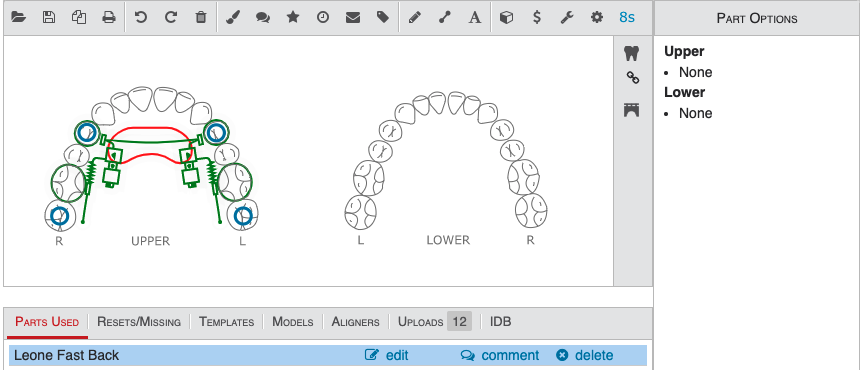Screen dimensions: 862x370
Task: Edit the Leone Fast Back part
Action: tap(387, 356)
